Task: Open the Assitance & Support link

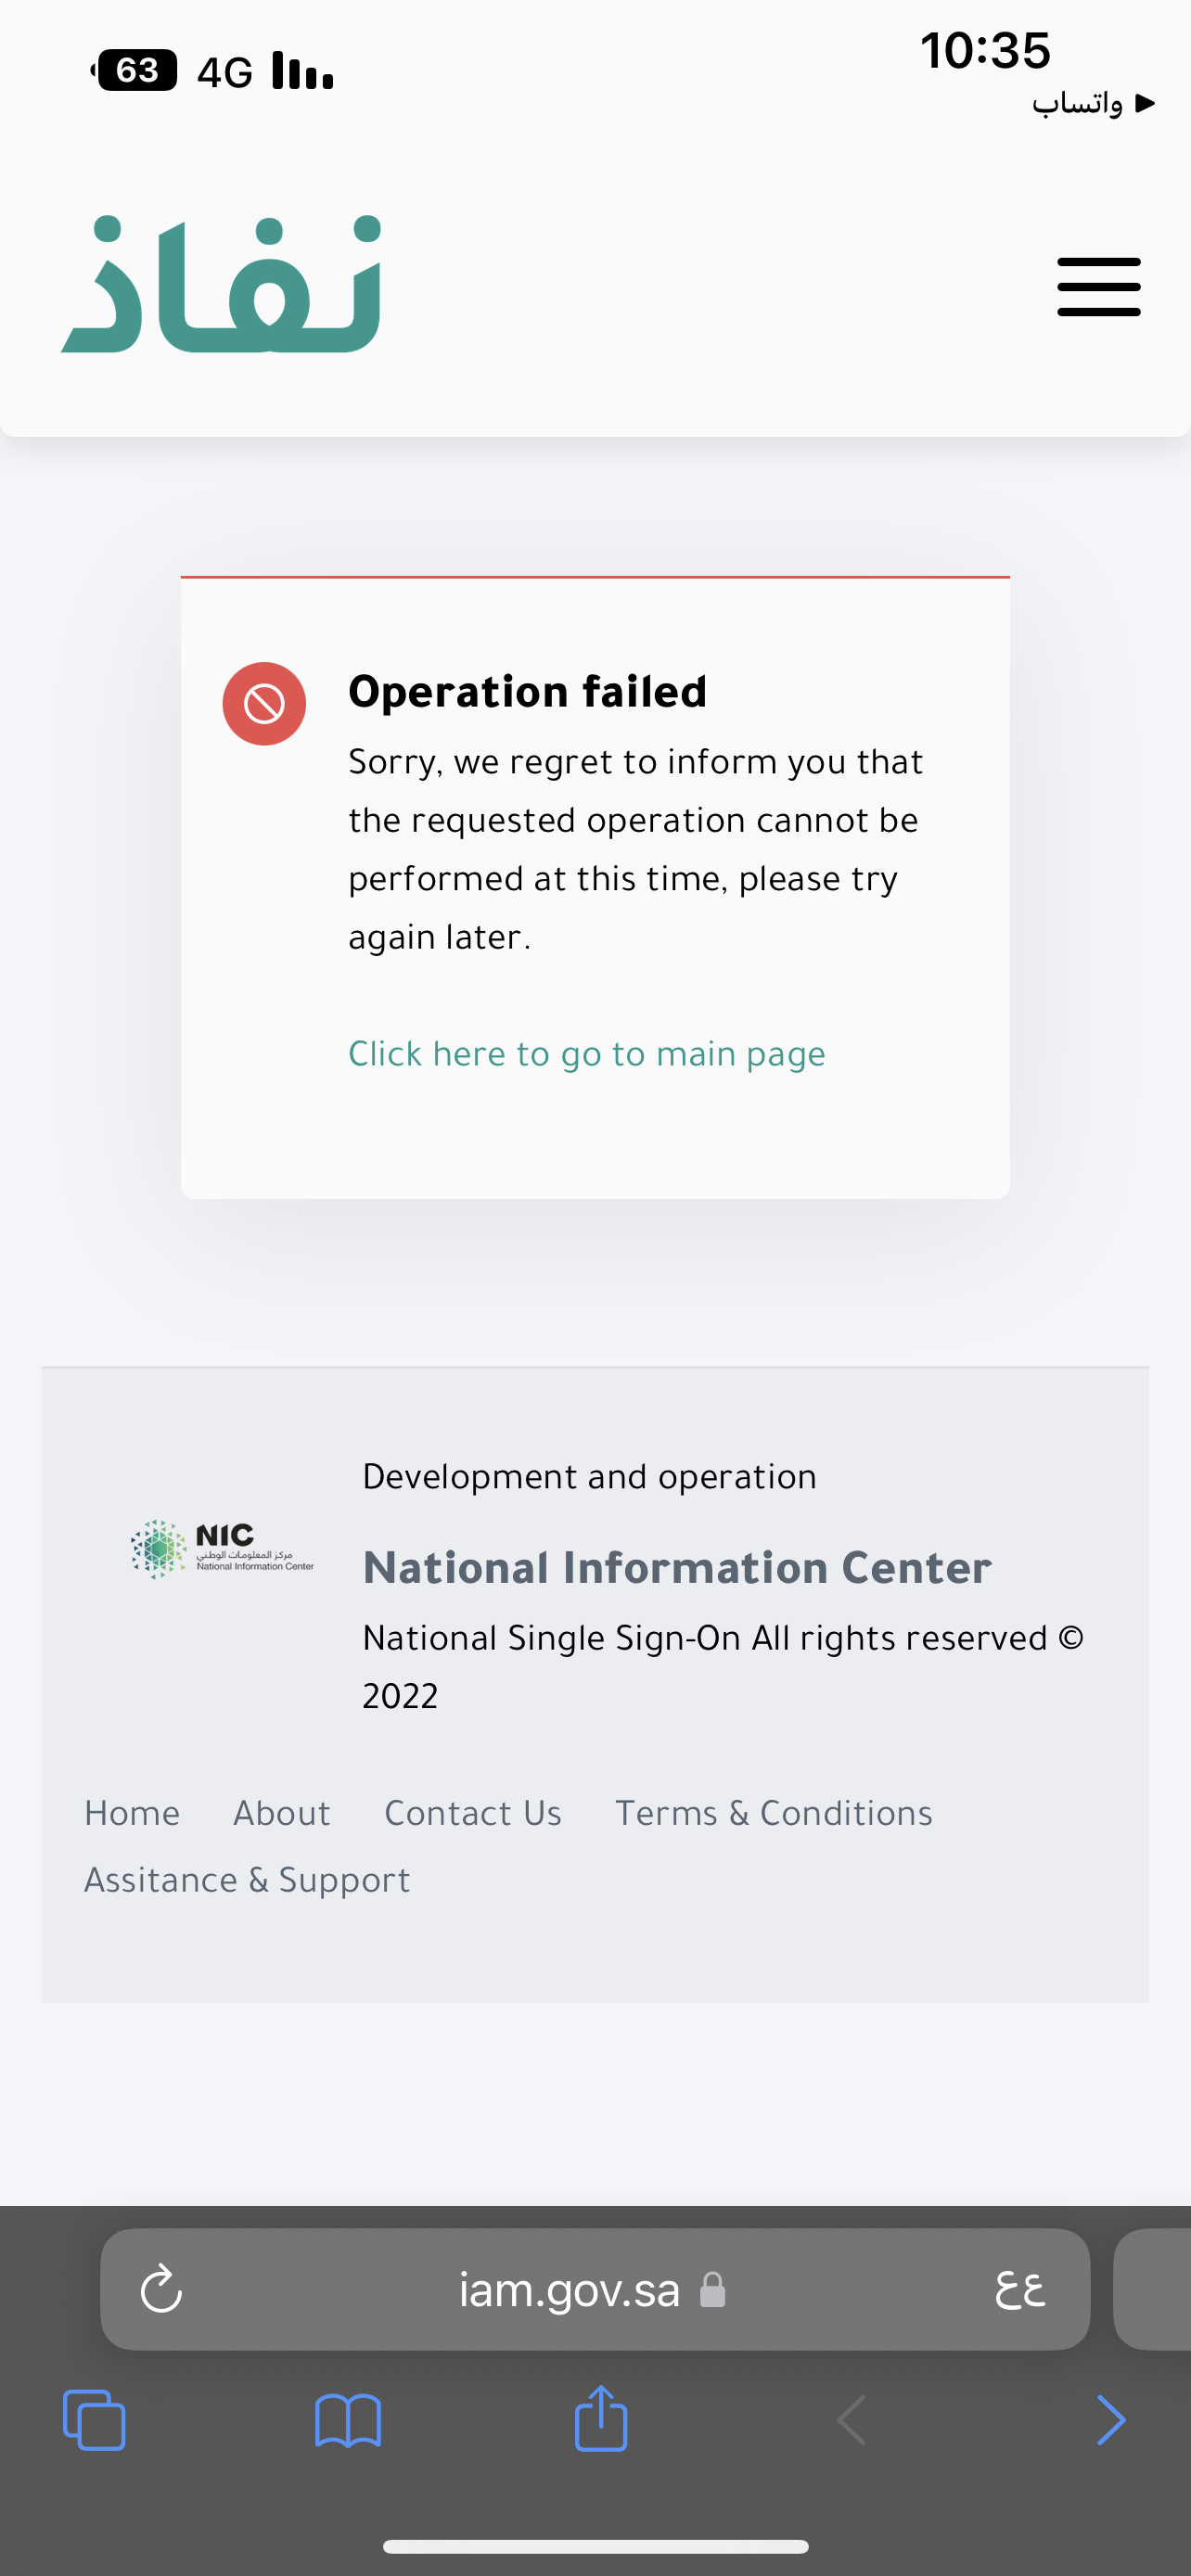Action: click(x=247, y=1880)
